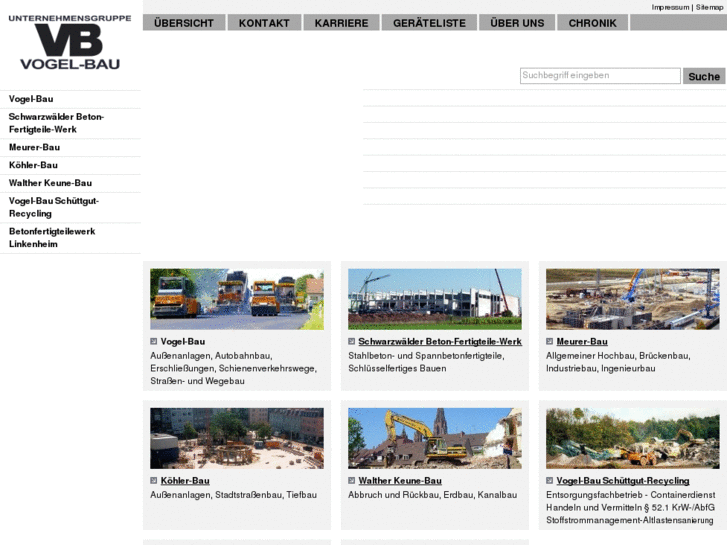Click text 'Stahlbeton- und Spannbetonfertigteile,'
The image size is (727, 545).
click(426, 356)
